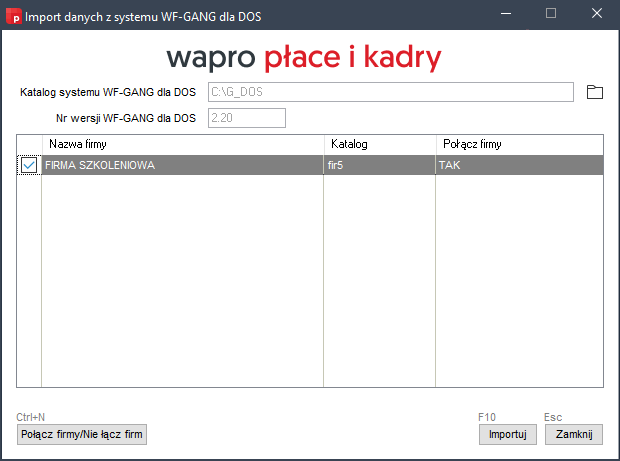Uncheck the FIRMA SZKOLENIOWA row checkbox
Screen dimensions: 620x461
[29, 165]
